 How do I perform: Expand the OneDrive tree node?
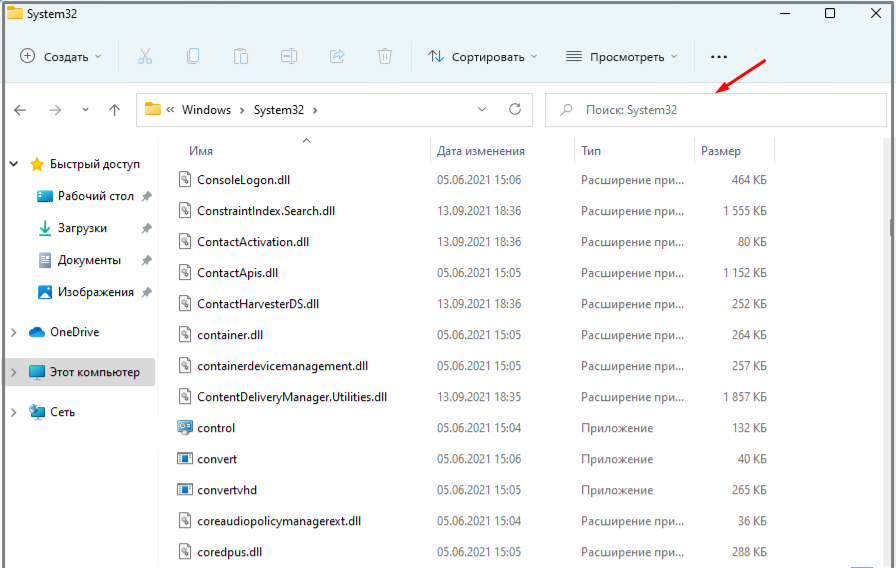13,332
